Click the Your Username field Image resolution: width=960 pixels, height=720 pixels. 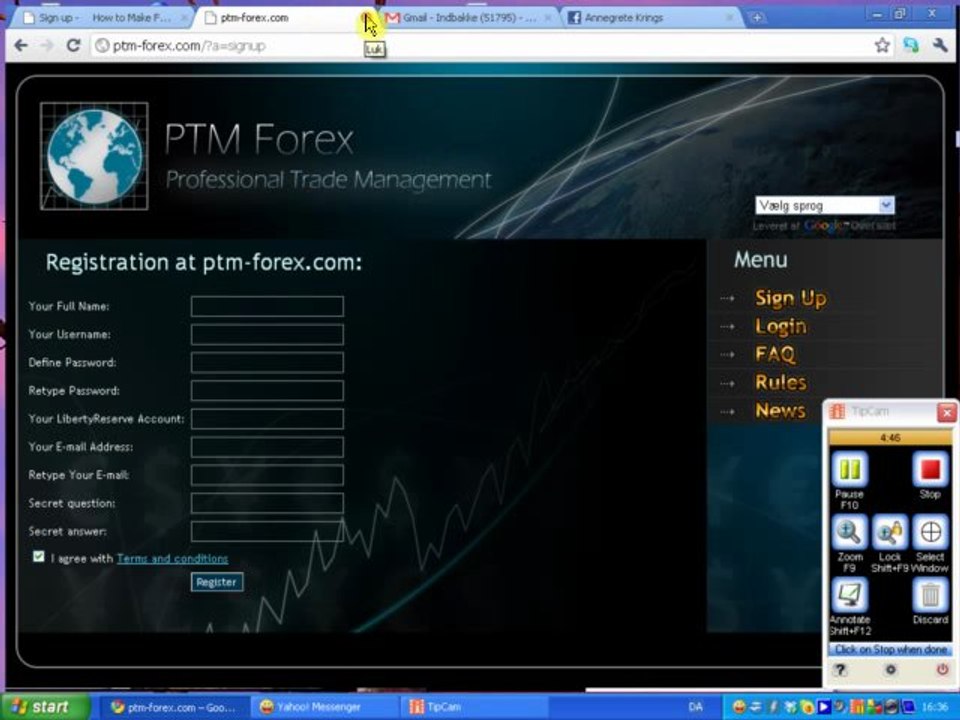[x=268, y=334]
